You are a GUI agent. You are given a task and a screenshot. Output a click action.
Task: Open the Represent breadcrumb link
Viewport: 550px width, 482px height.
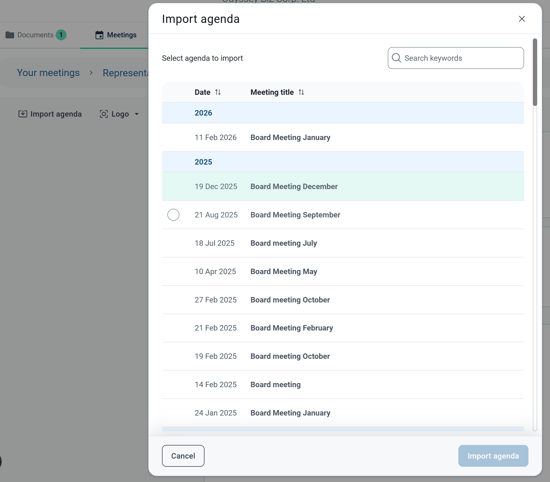point(125,73)
